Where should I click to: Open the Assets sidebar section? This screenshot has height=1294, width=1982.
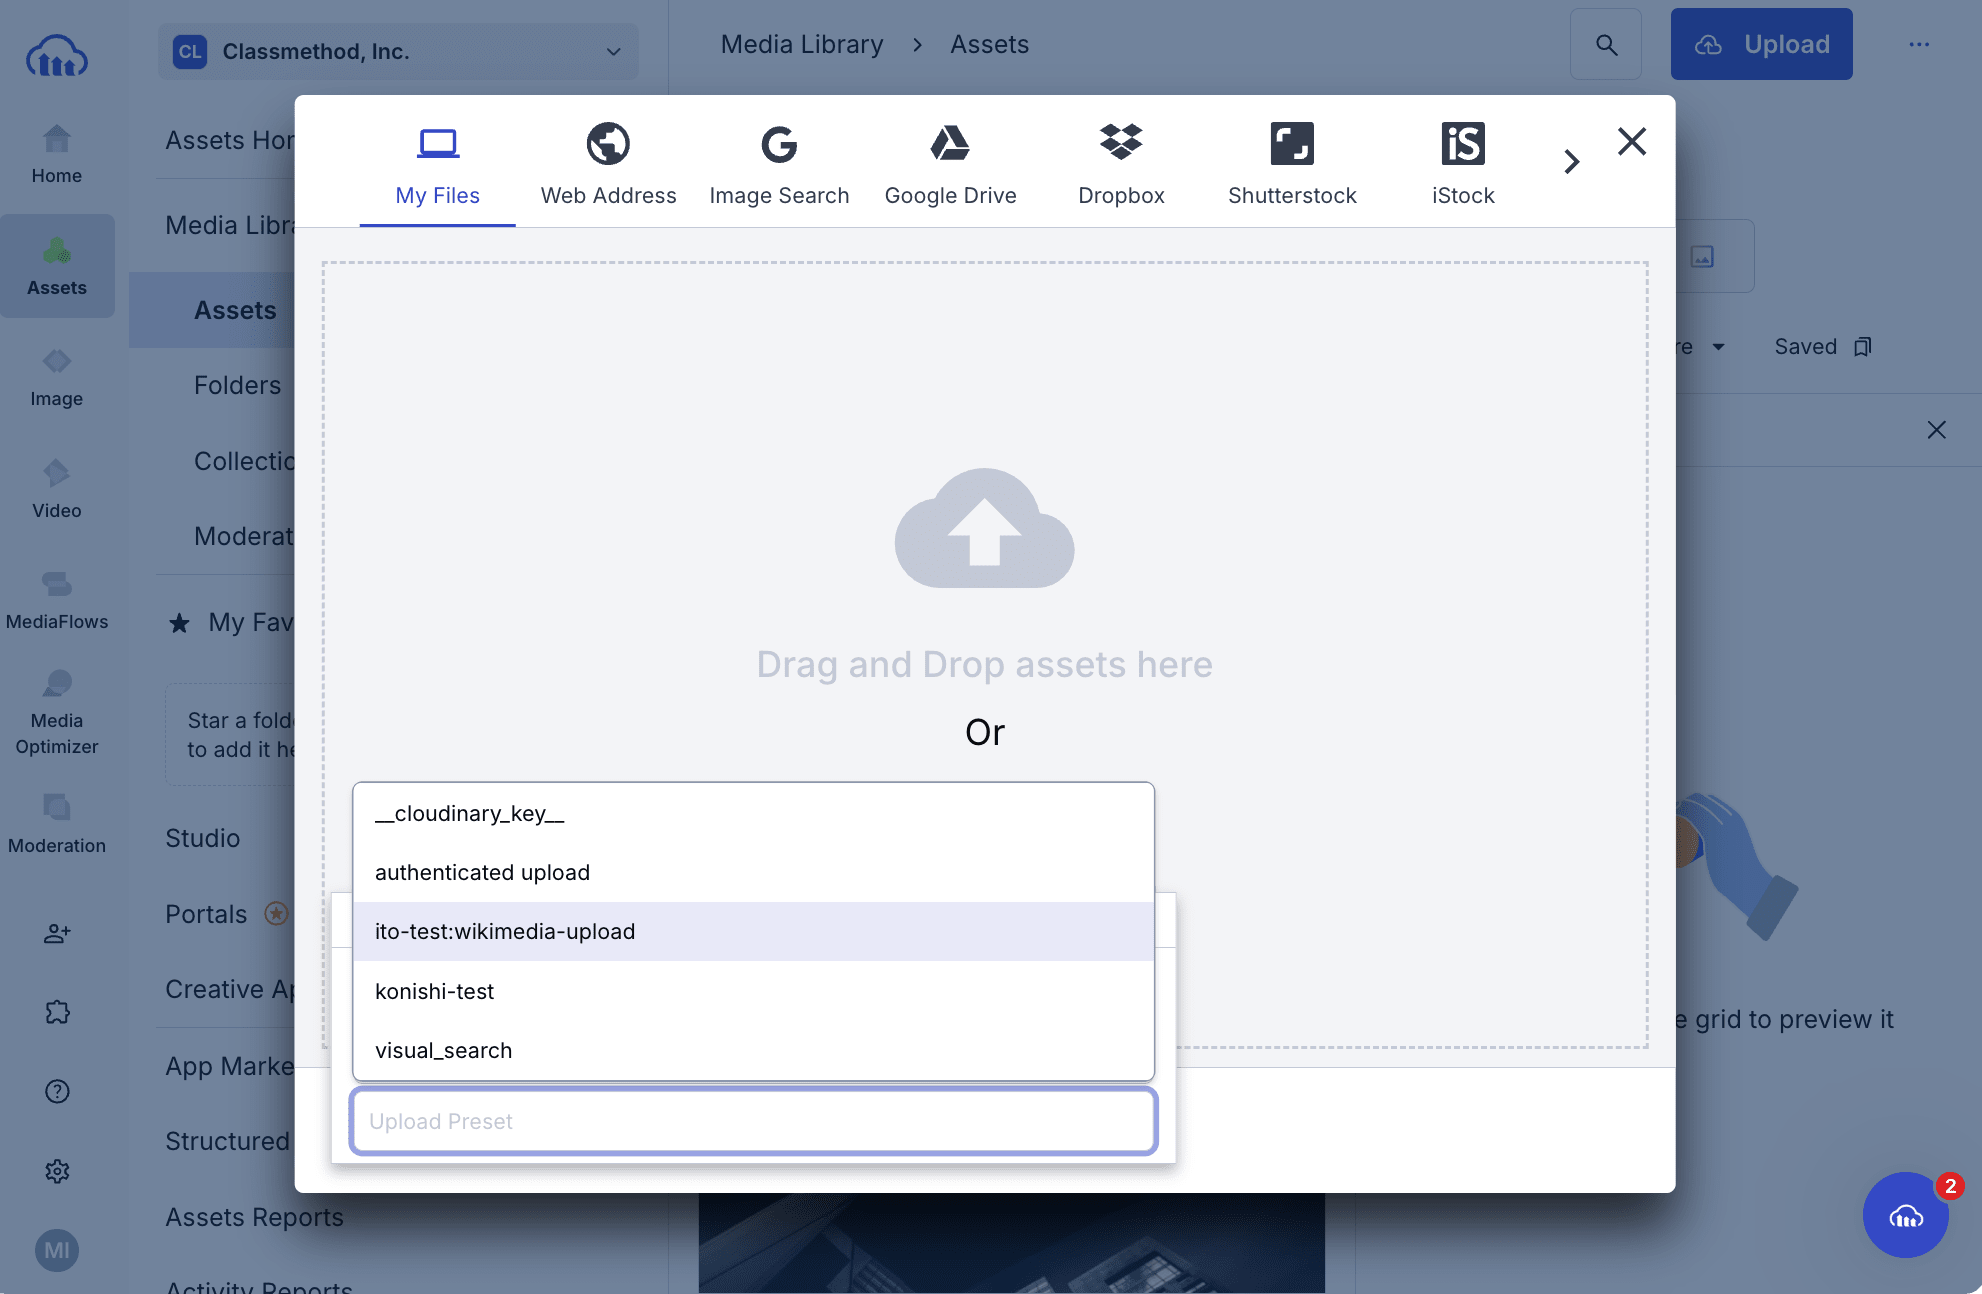57,266
